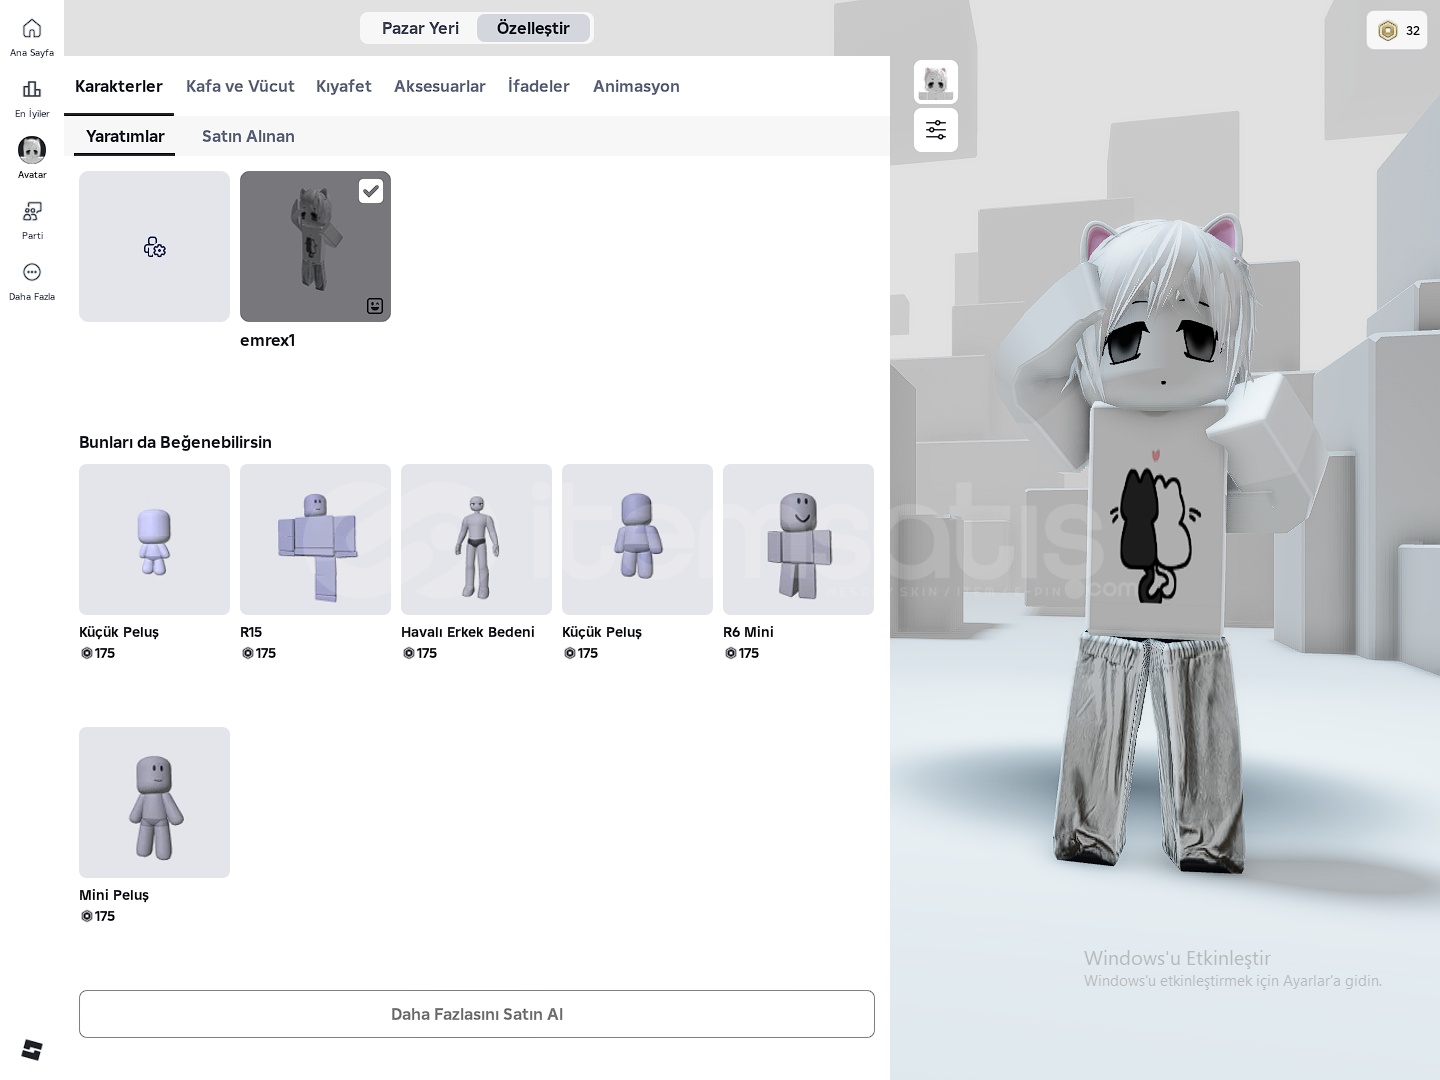Select emrex1 character thumbnail

315,246
